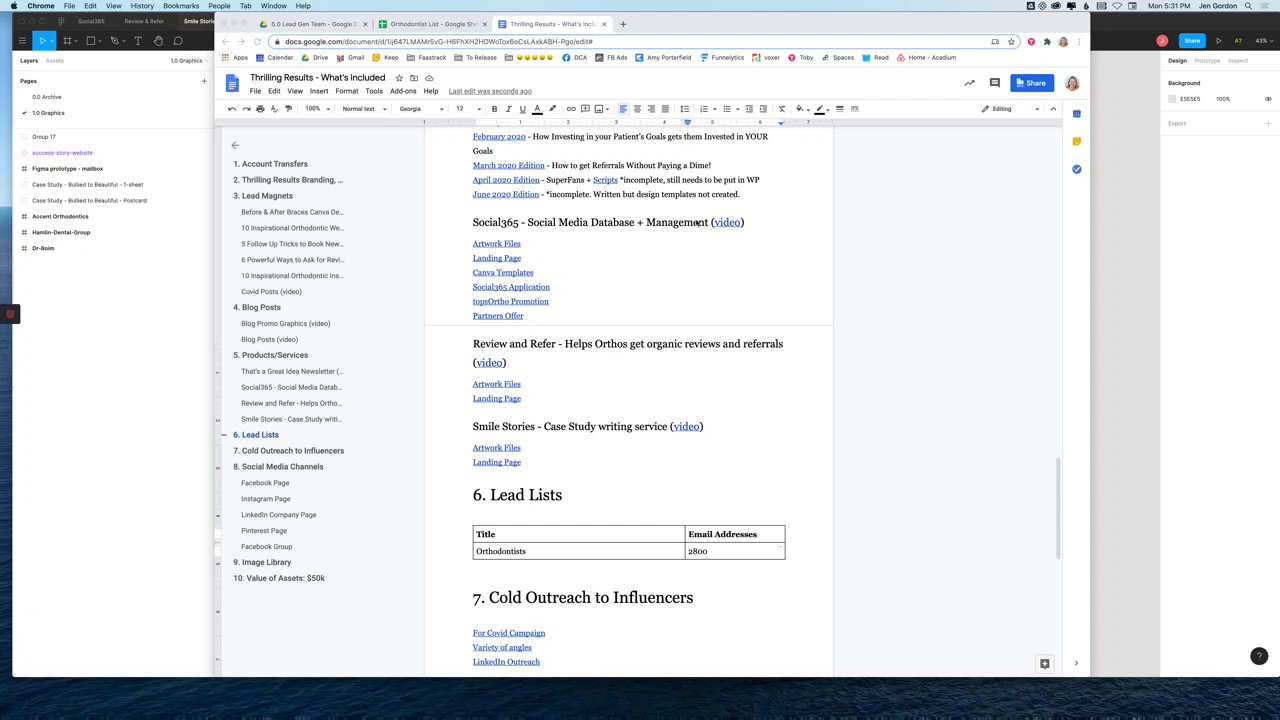Click the Insert link icon

point(571,109)
